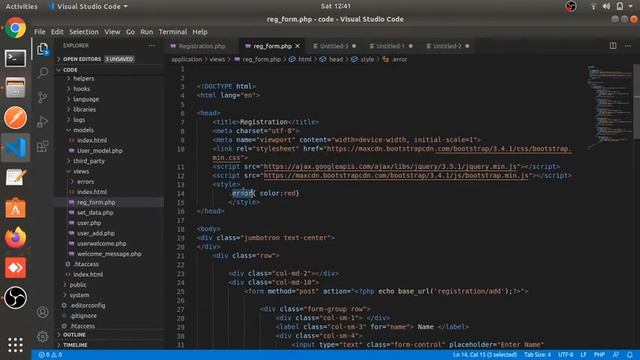Click the notifications bell in status bar
The height and width of the screenshot is (360, 640).
click(630, 355)
